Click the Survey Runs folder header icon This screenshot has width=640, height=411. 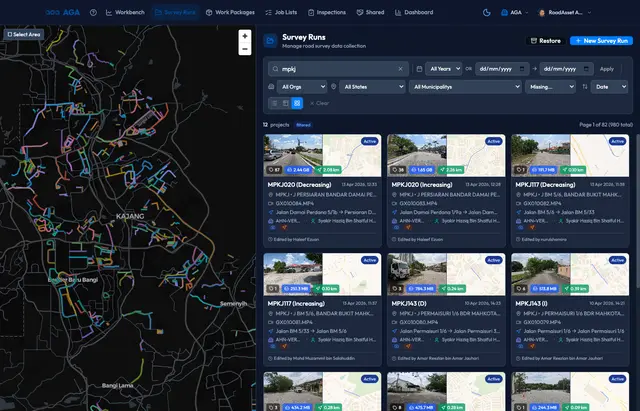(270, 40)
